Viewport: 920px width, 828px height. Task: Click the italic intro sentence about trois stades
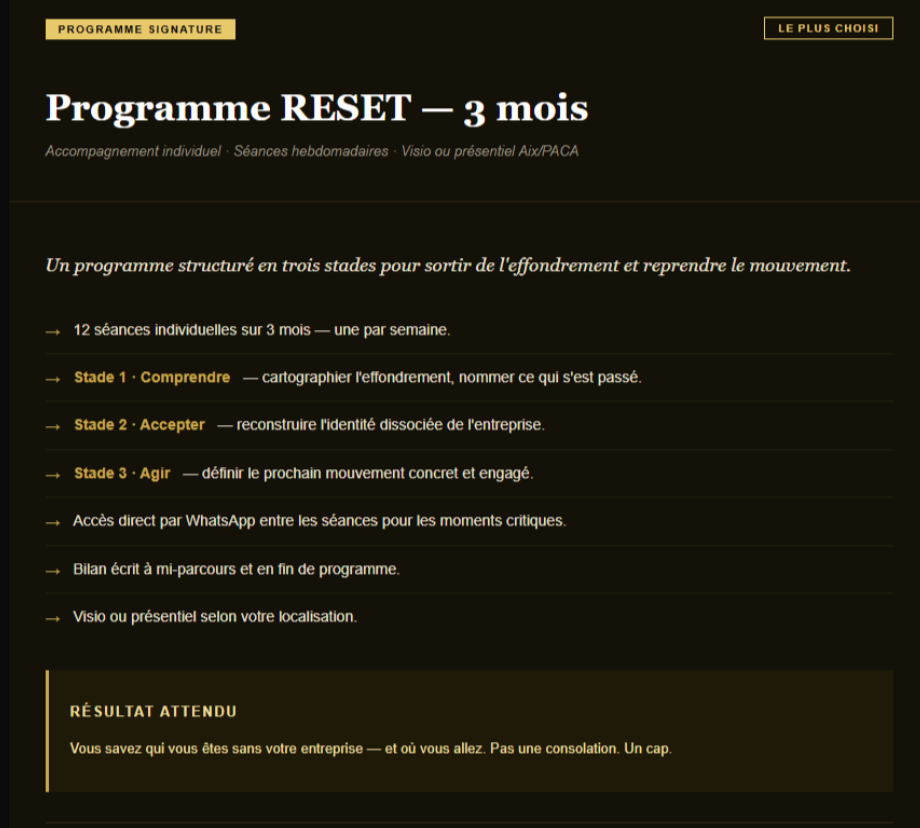pyautogui.click(x=447, y=266)
